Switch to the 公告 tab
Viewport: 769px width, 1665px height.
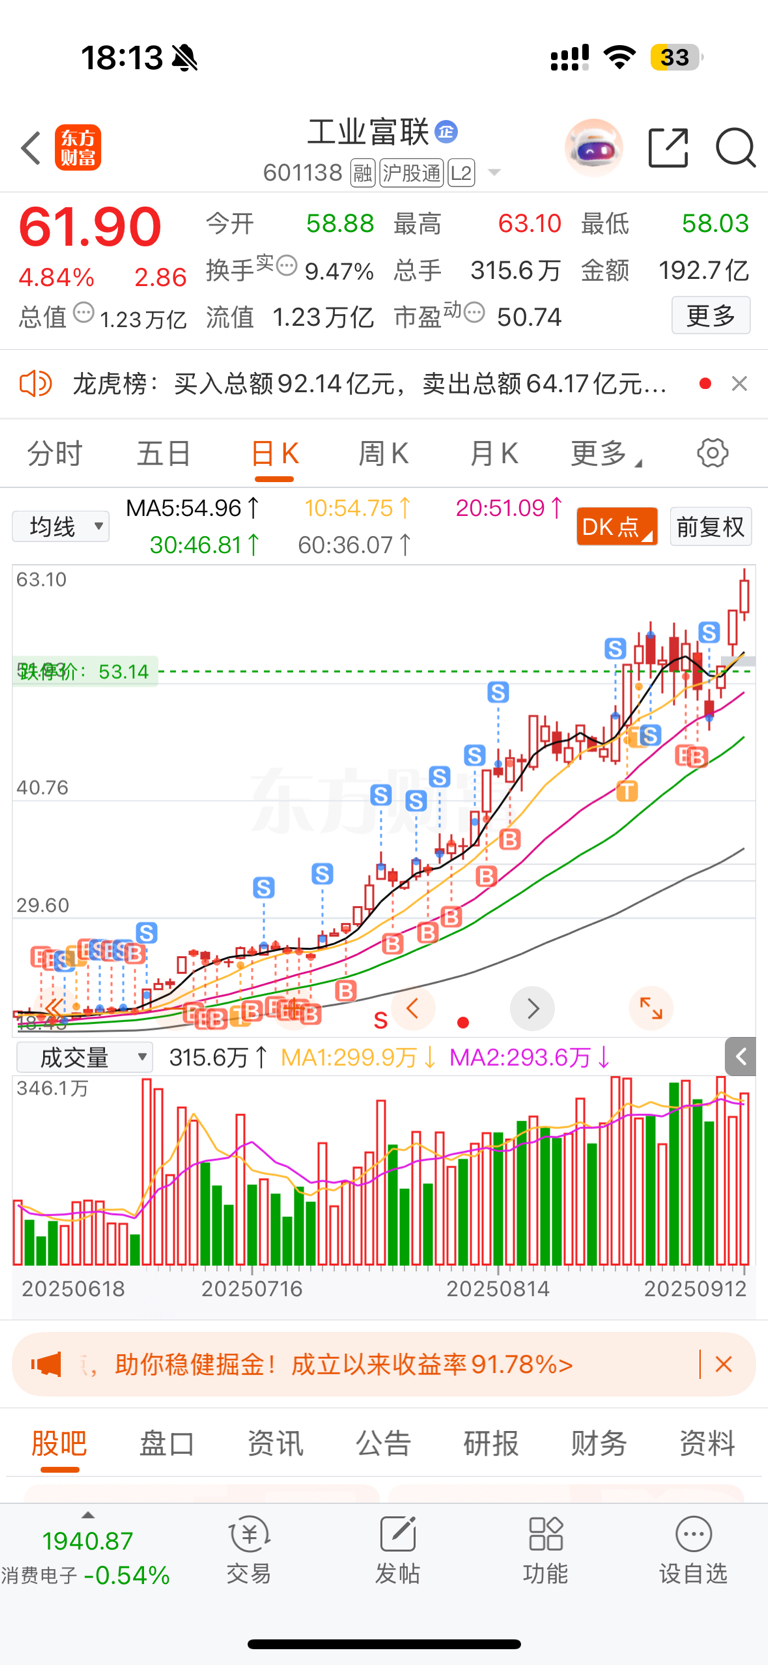coord(383,1443)
